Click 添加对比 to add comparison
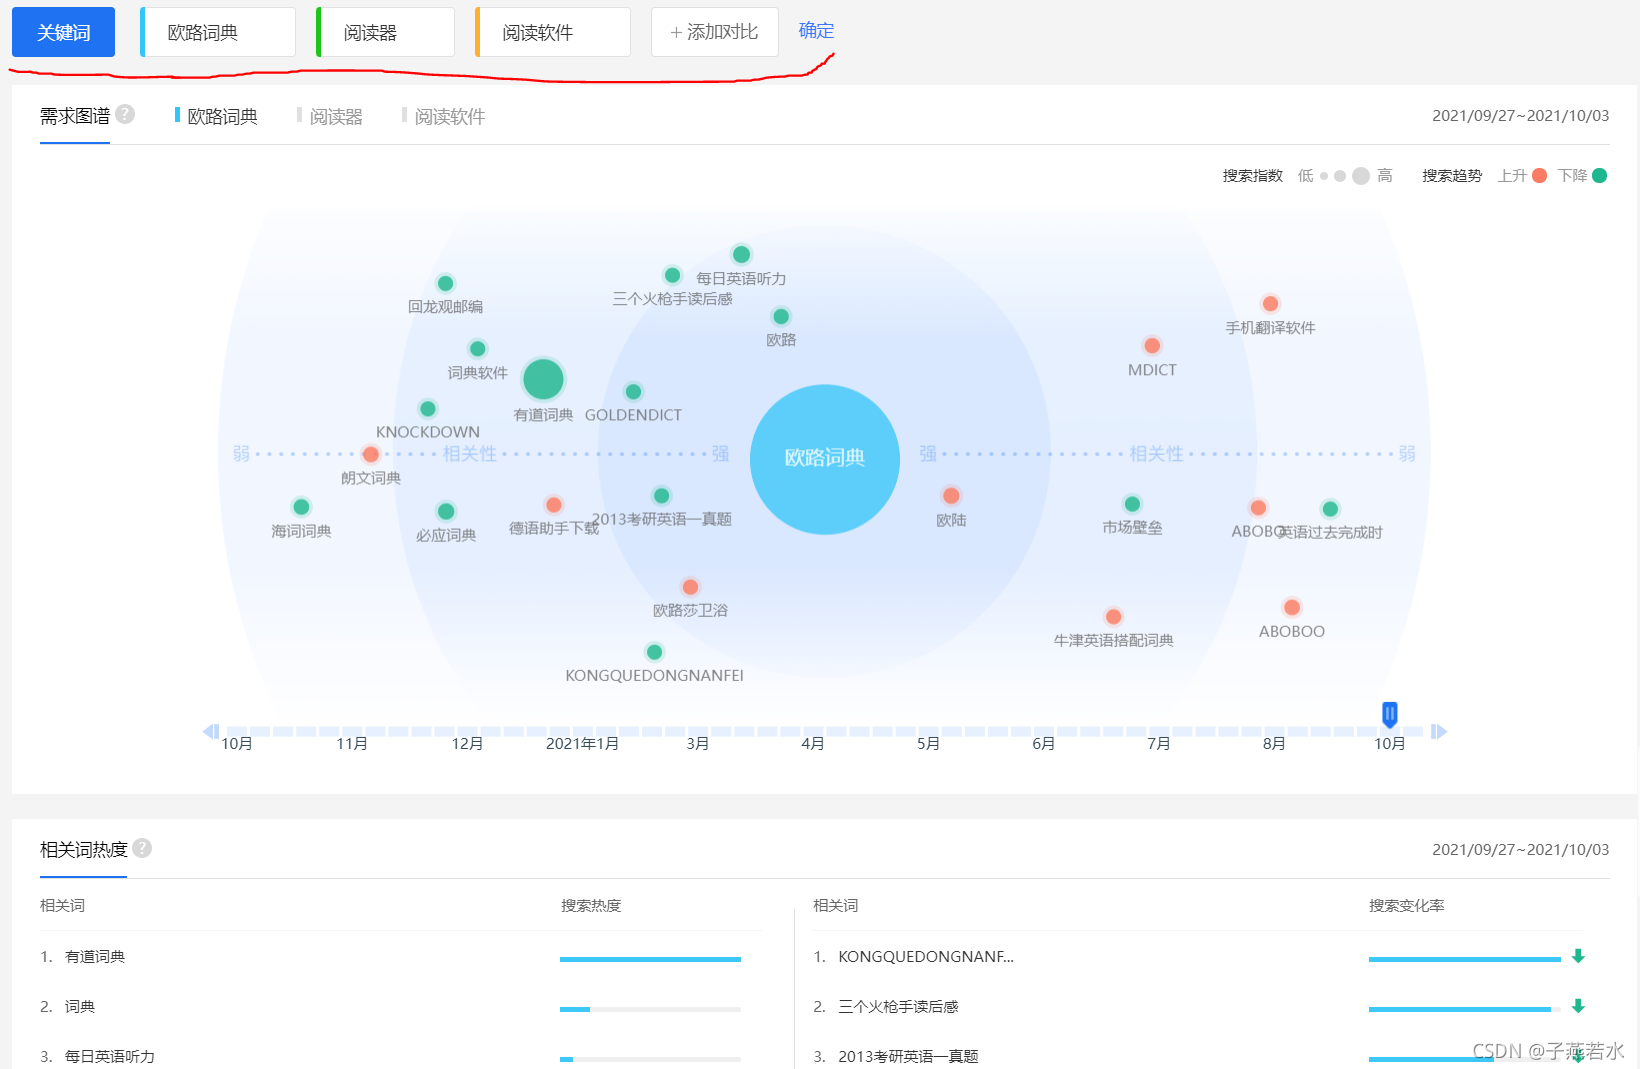This screenshot has width=1640, height=1069. [x=714, y=32]
